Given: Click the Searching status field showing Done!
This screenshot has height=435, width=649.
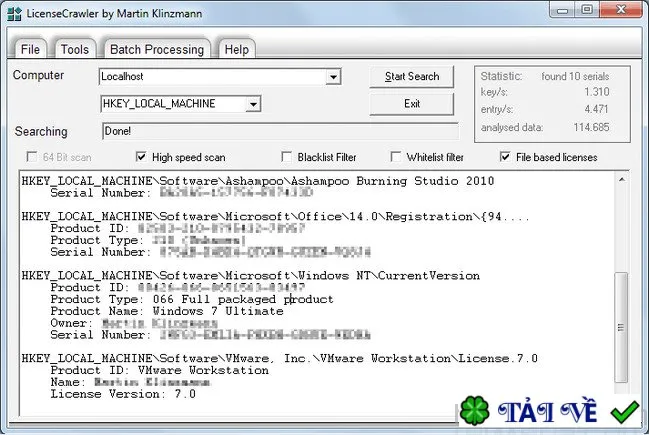Looking at the screenshot, I should pyautogui.click(x=280, y=131).
